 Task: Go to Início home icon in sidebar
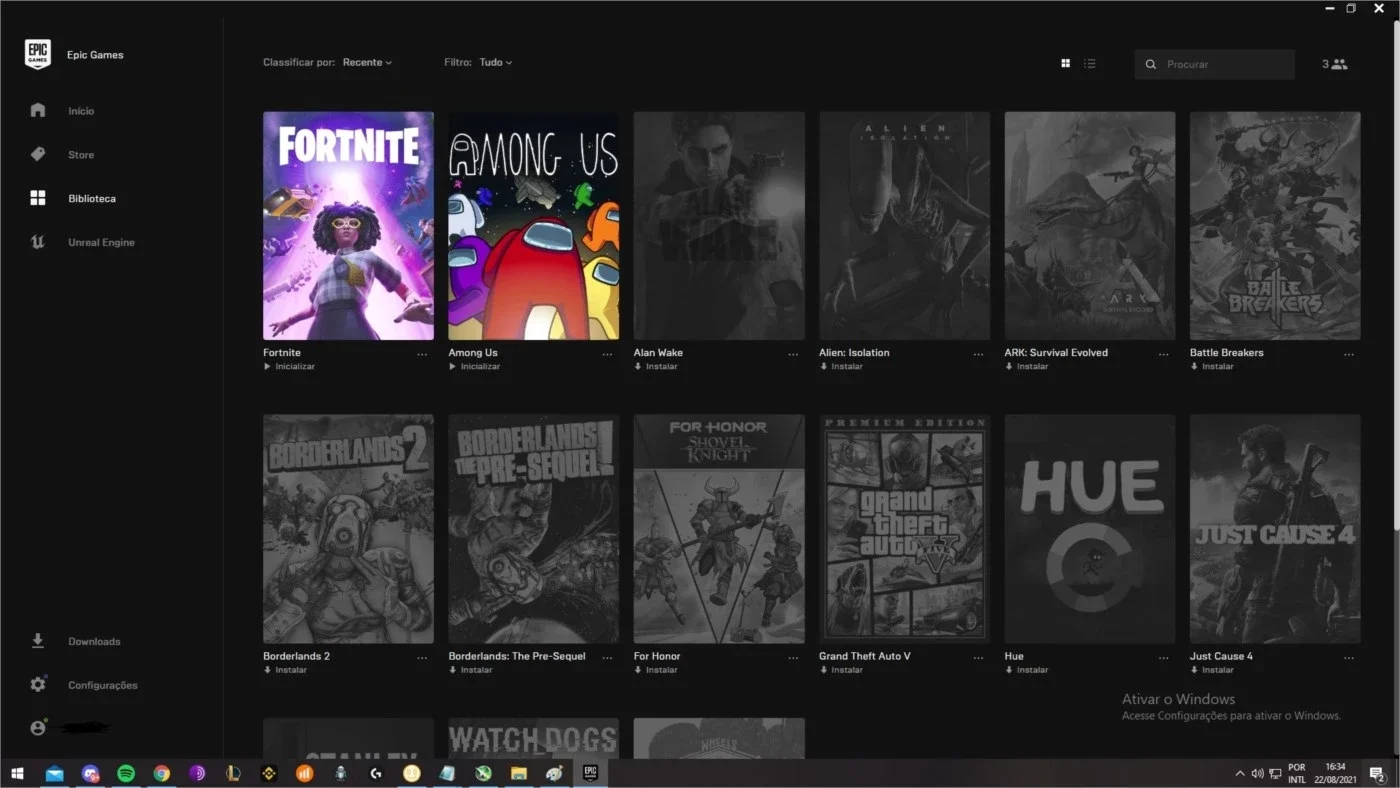38,110
